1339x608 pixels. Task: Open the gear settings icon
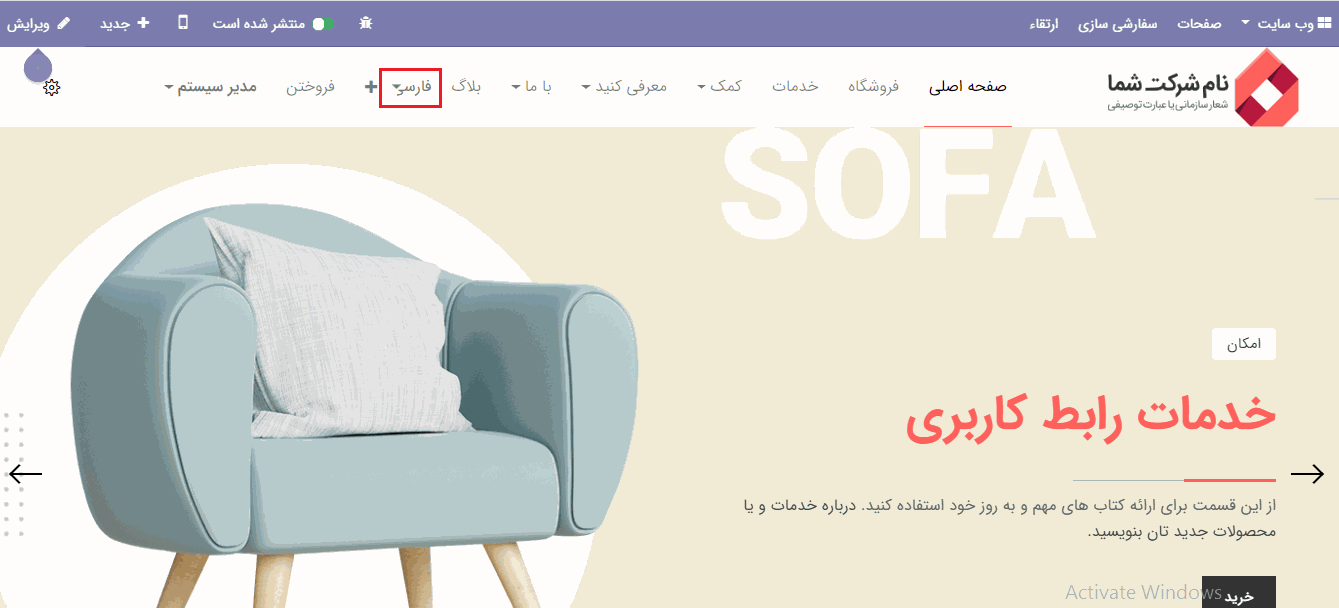point(52,87)
